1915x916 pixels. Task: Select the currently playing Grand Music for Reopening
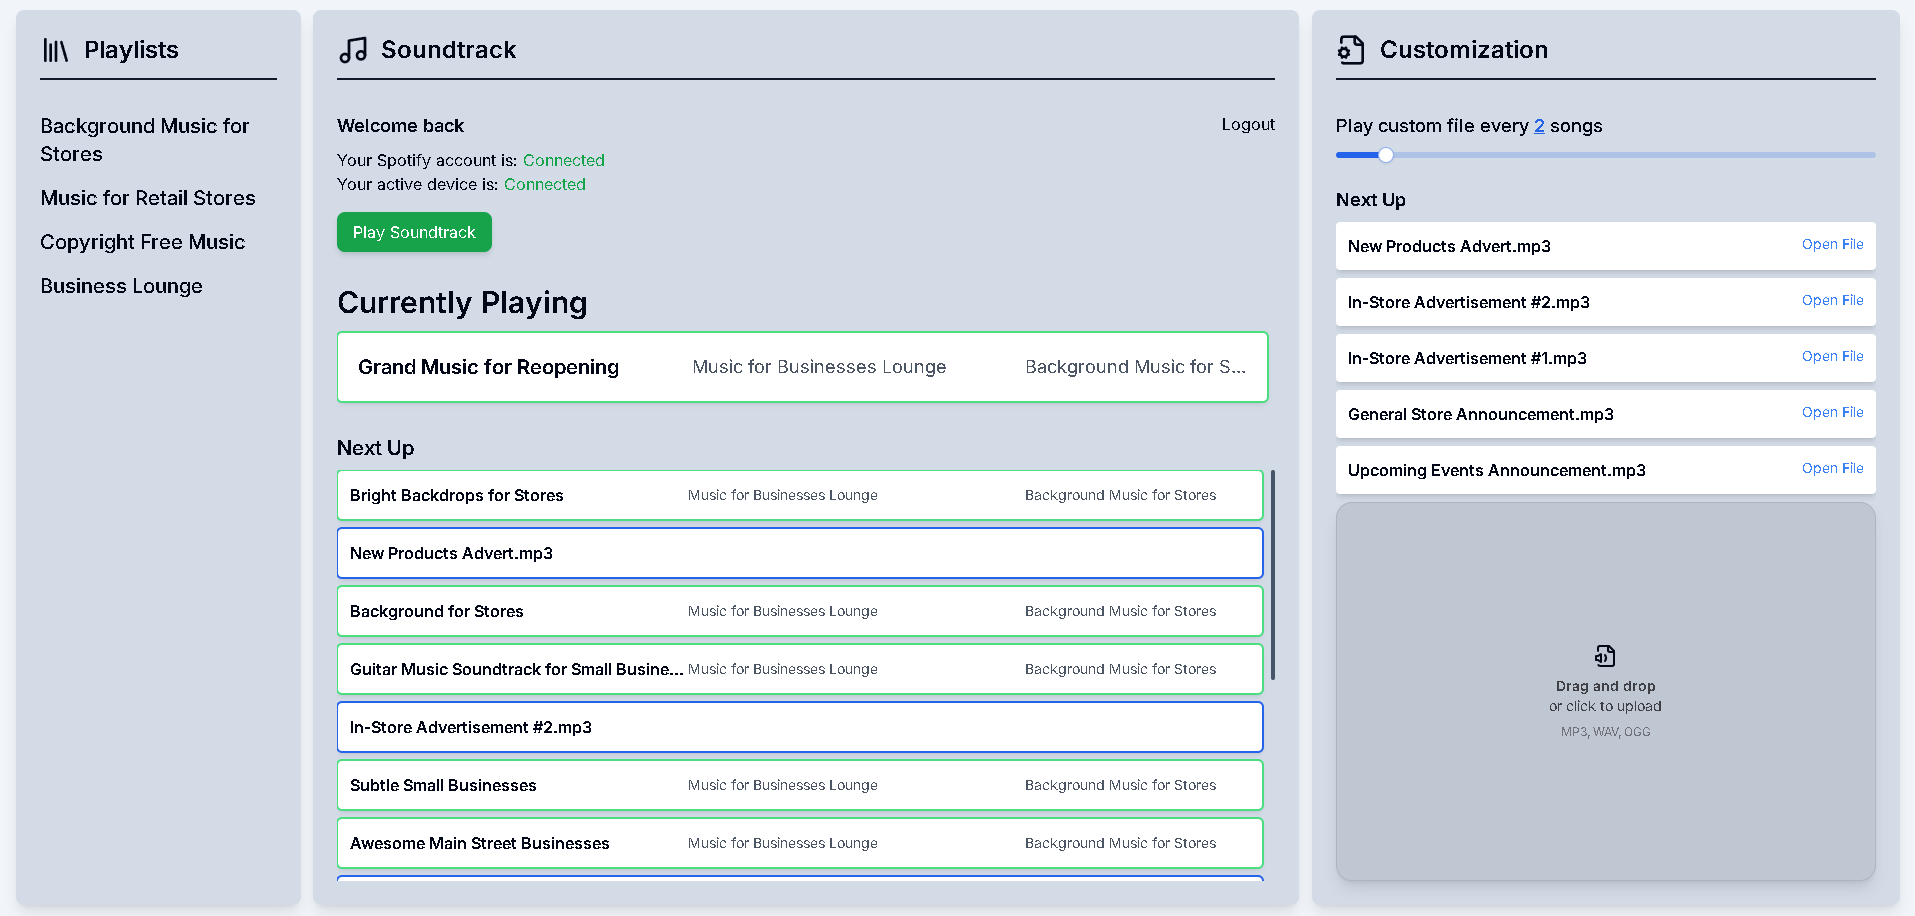click(x=802, y=367)
